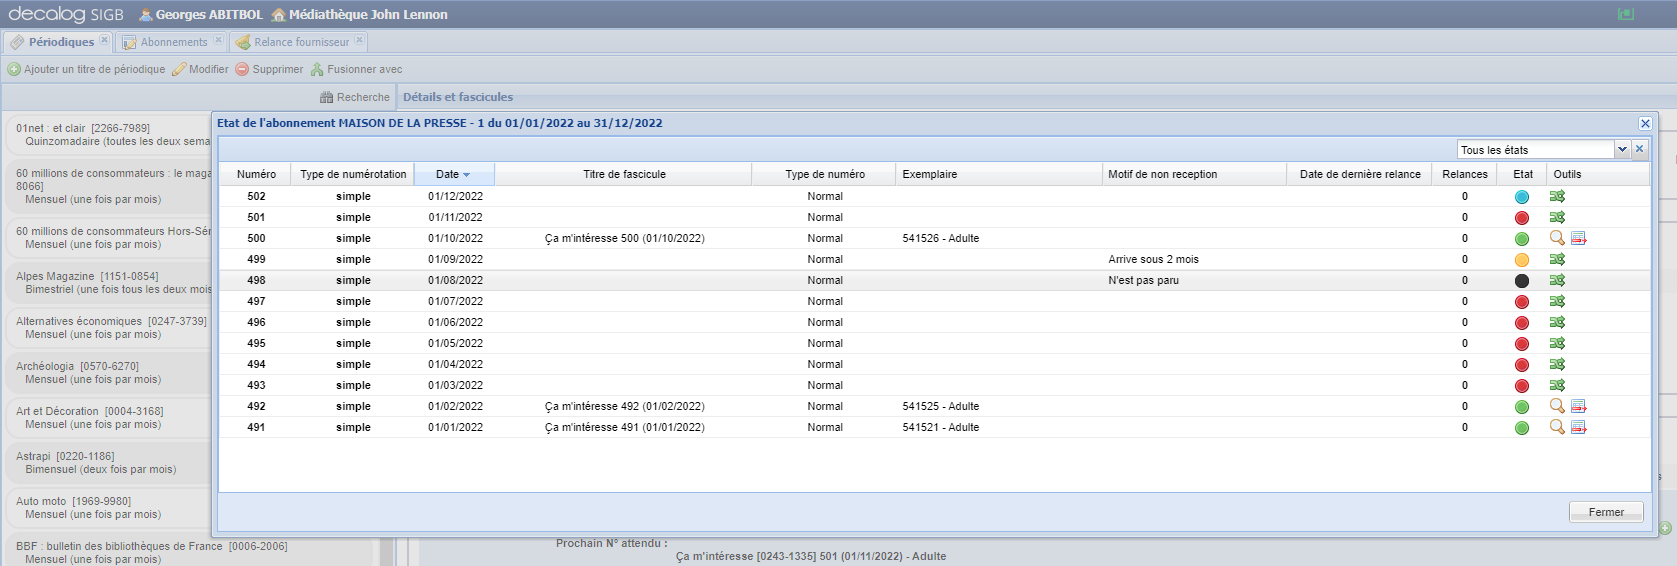1677x566 pixels.
Task: Click the binoculars Recherche icon
Action: [326, 97]
